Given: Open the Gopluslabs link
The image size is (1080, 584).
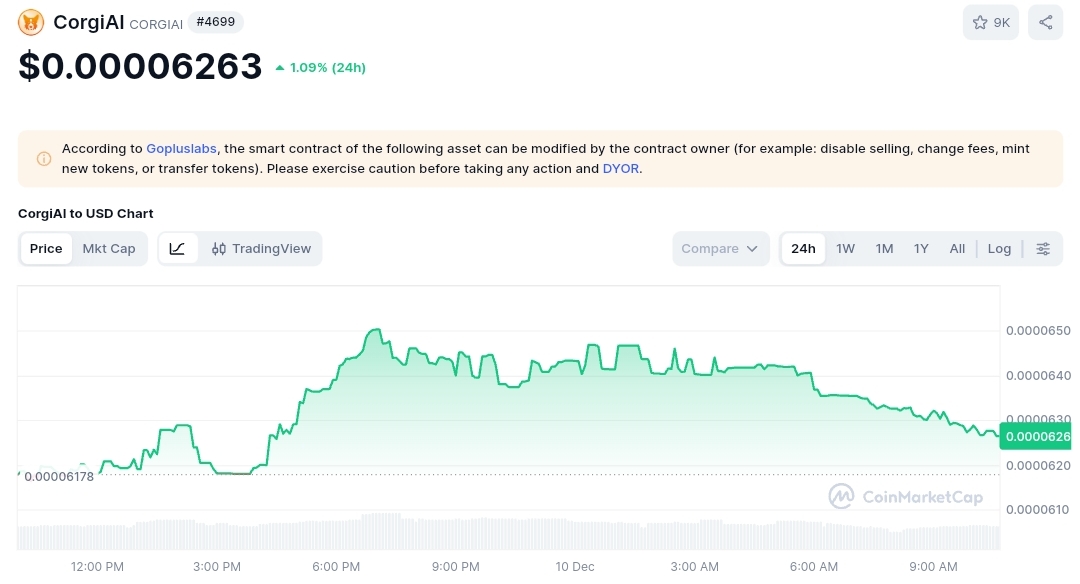Looking at the screenshot, I should click(181, 149).
